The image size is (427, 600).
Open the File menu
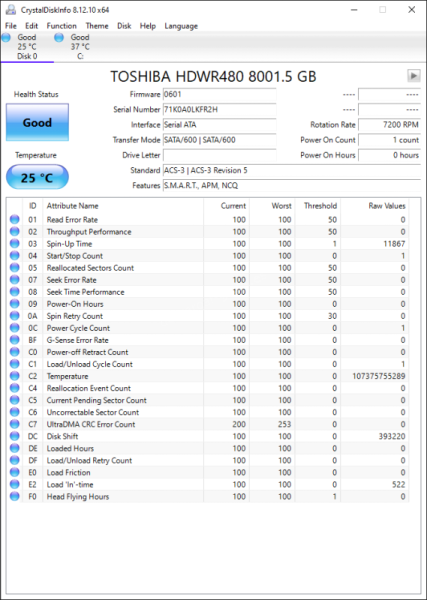pos(11,26)
